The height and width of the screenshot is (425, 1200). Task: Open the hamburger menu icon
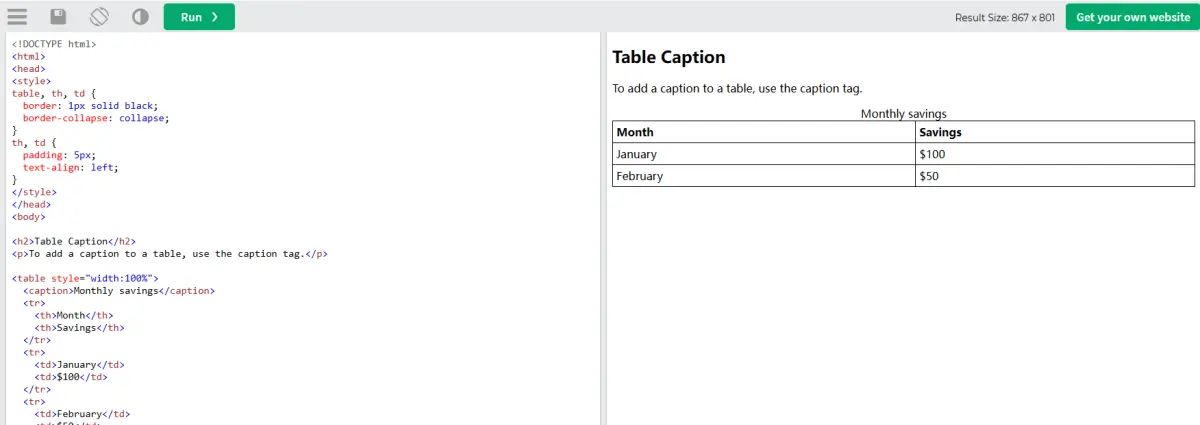click(x=17, y=17)
